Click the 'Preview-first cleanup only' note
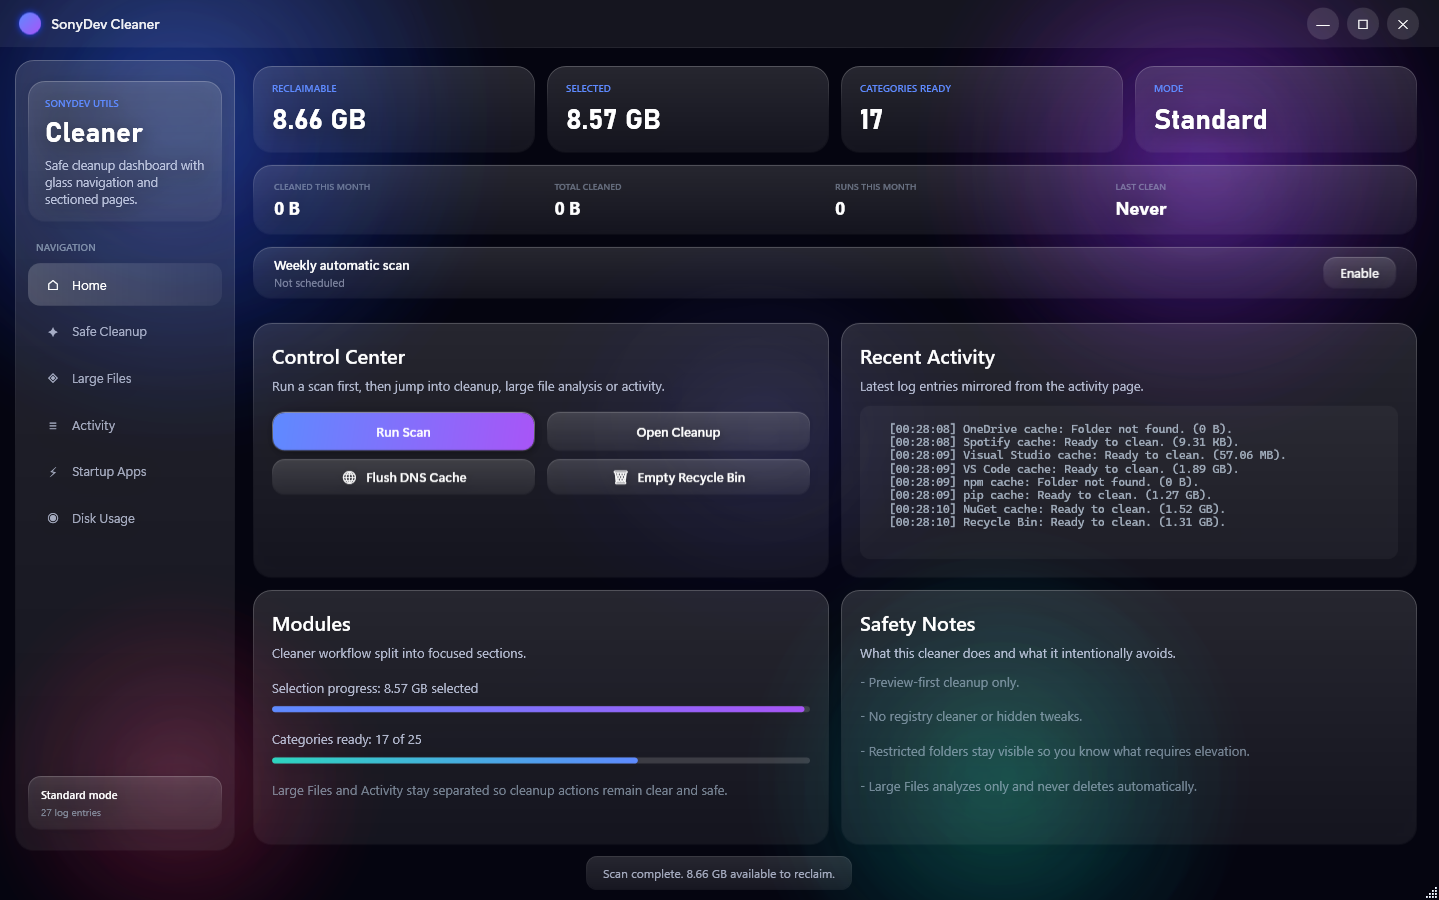Screen dimensions: 1439x900 tap(940, 683)
